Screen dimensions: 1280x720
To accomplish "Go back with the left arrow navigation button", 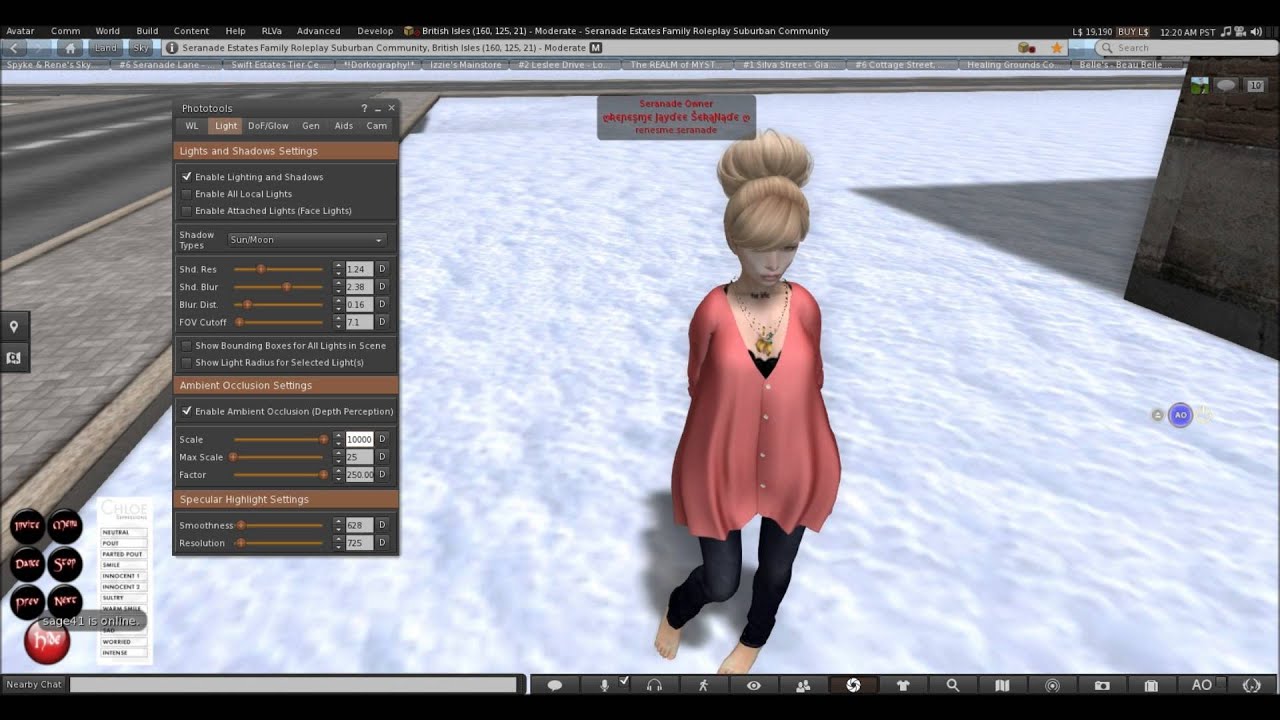I will [x=14, y=48].
